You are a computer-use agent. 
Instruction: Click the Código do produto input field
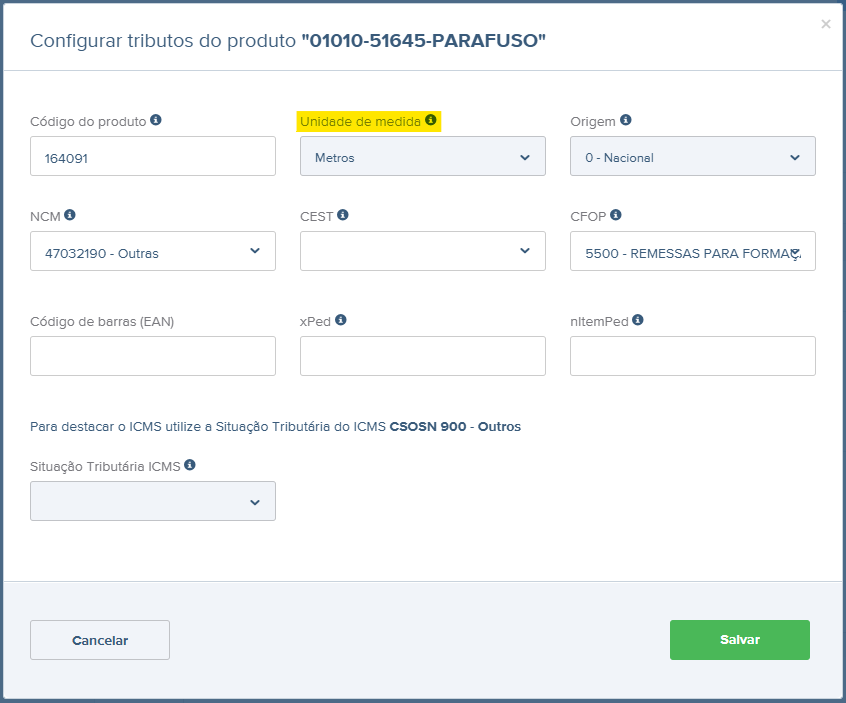pos(152,157)
